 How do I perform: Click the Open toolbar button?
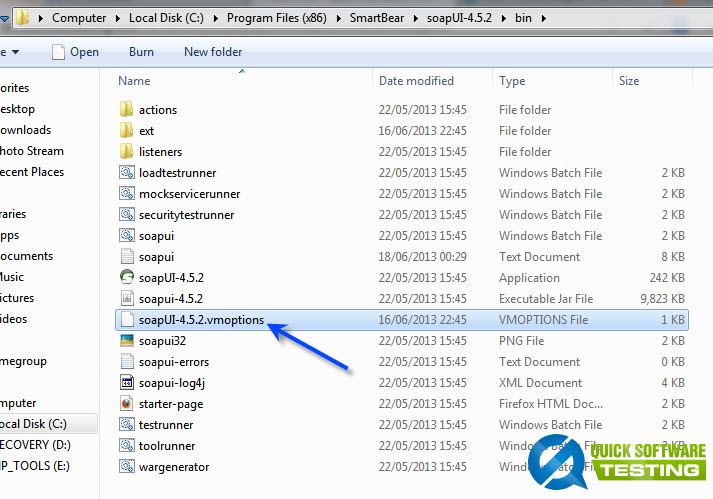(x=76, y=52)
